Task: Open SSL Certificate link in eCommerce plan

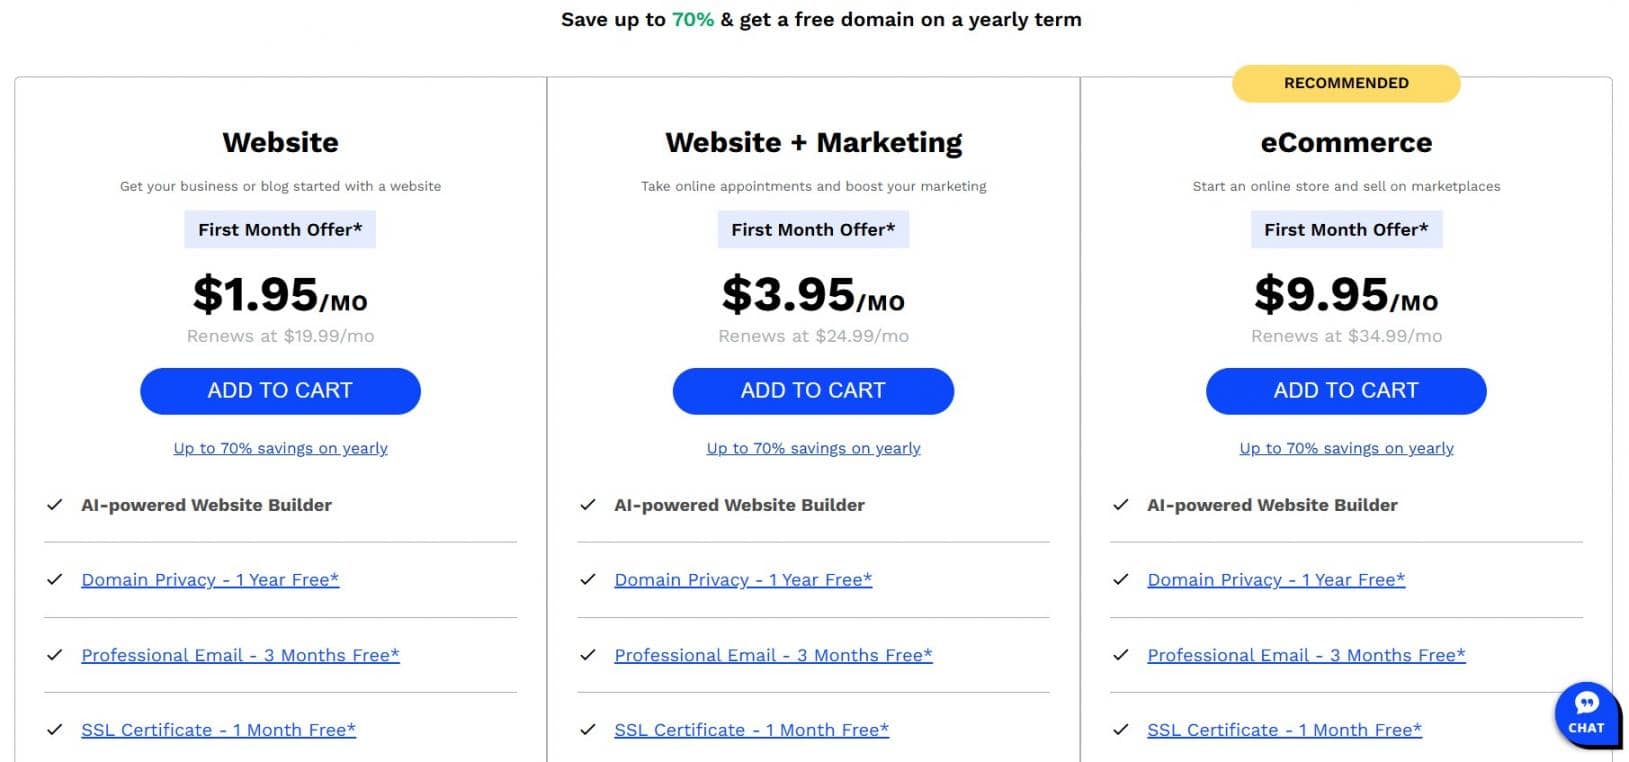Action: 1284,730
